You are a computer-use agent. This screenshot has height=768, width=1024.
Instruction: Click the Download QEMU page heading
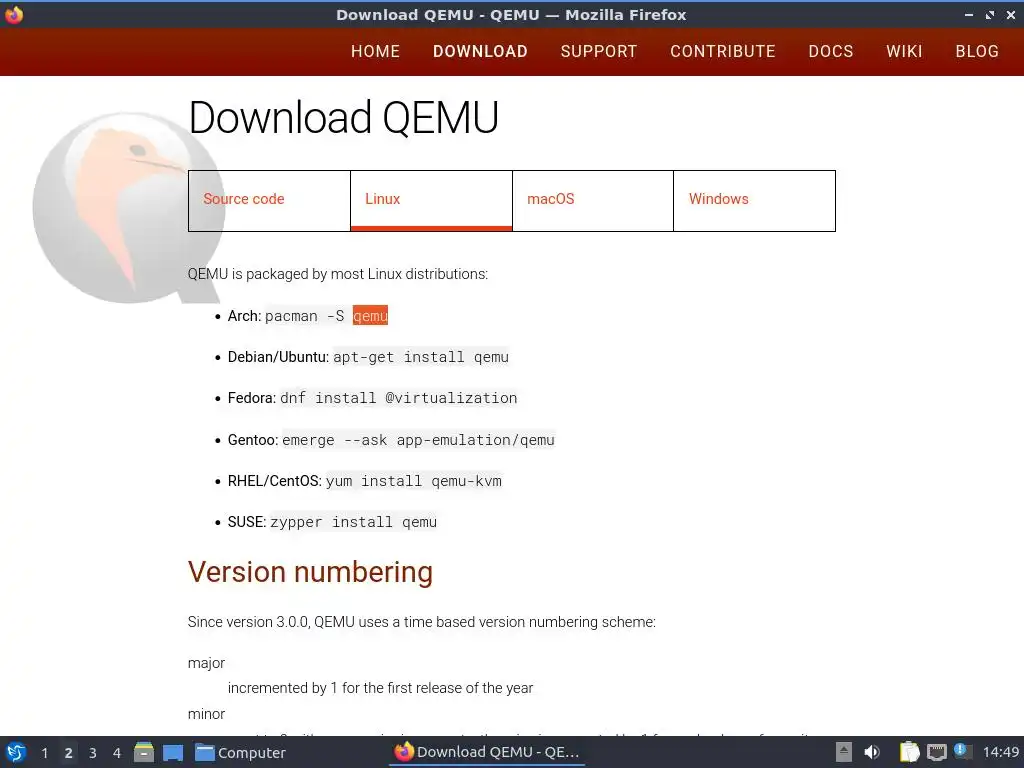click(344, 118)
